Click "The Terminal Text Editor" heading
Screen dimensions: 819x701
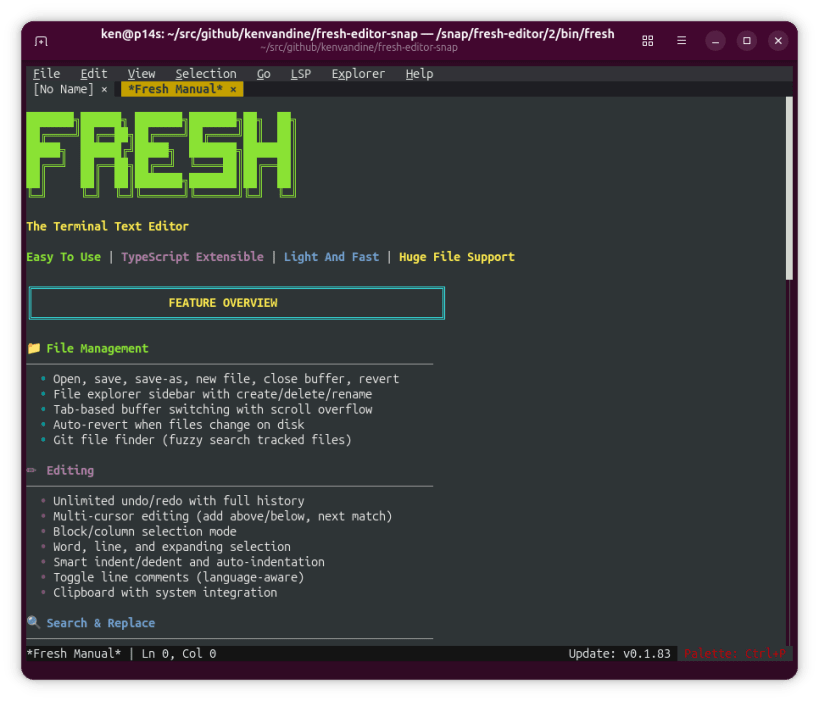pos(108,226)
